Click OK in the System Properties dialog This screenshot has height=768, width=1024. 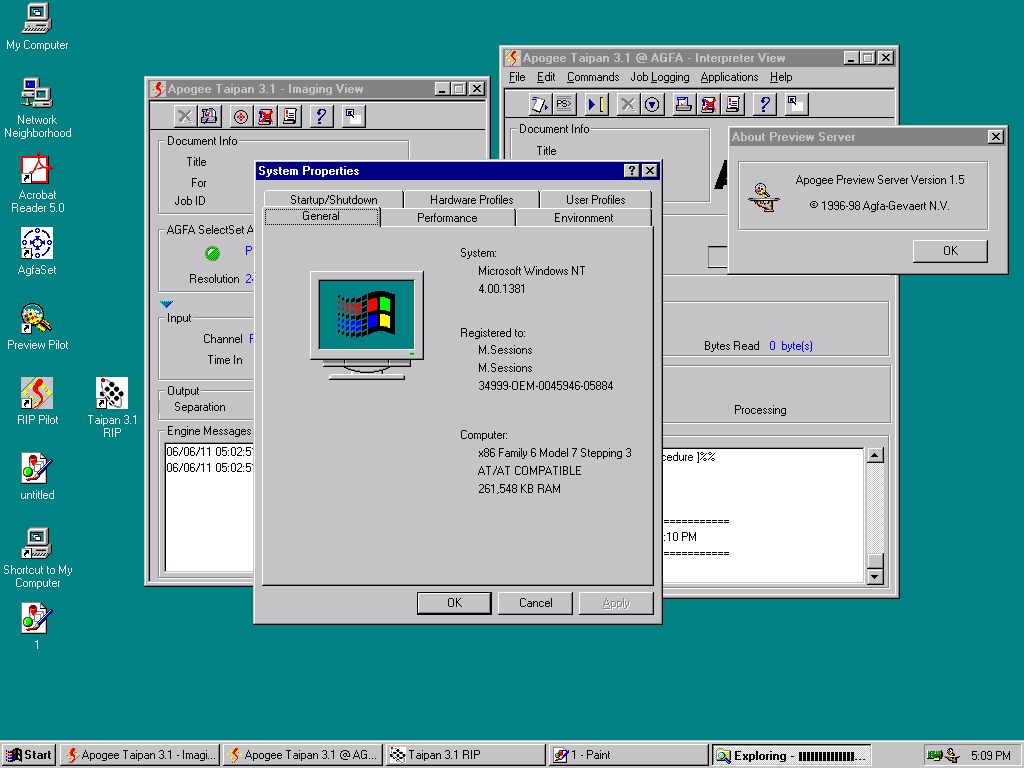(x=455, y=603)
